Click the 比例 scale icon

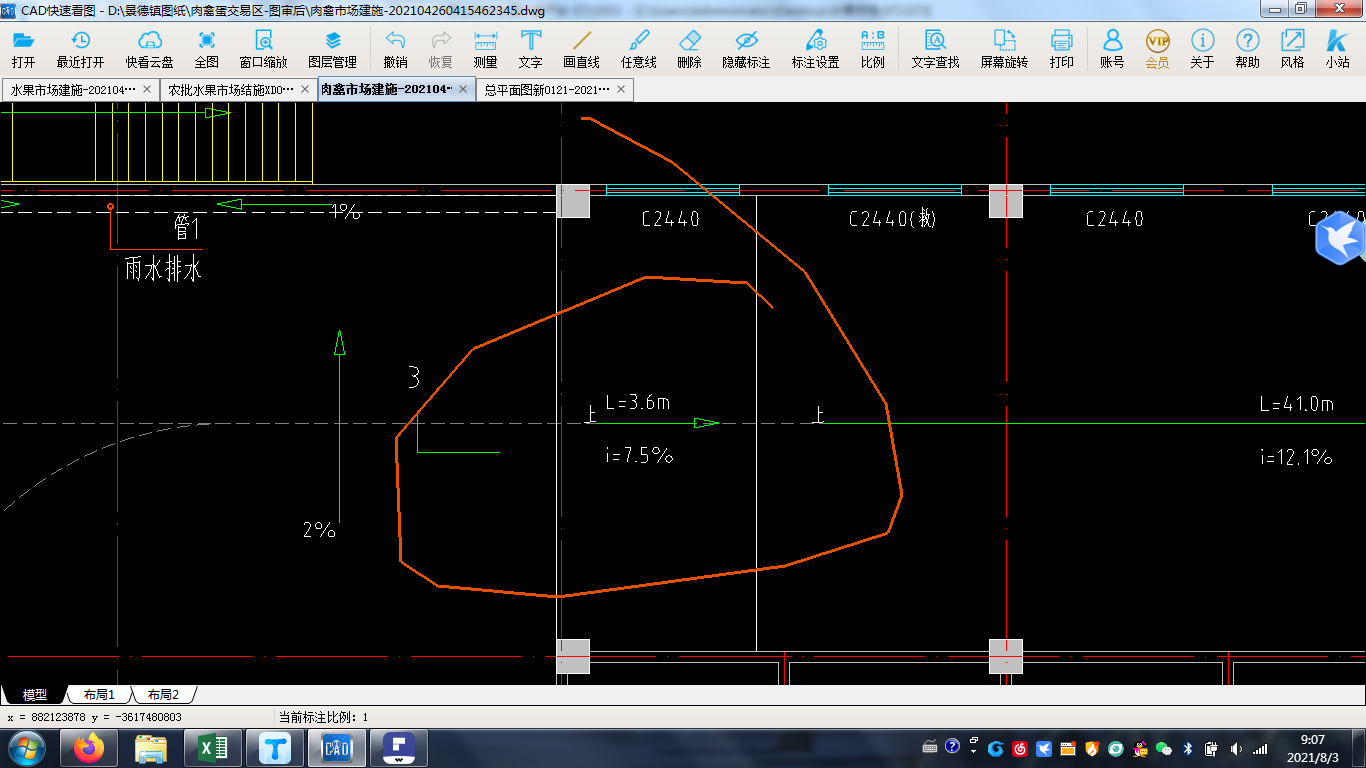(x=872, y=48)
